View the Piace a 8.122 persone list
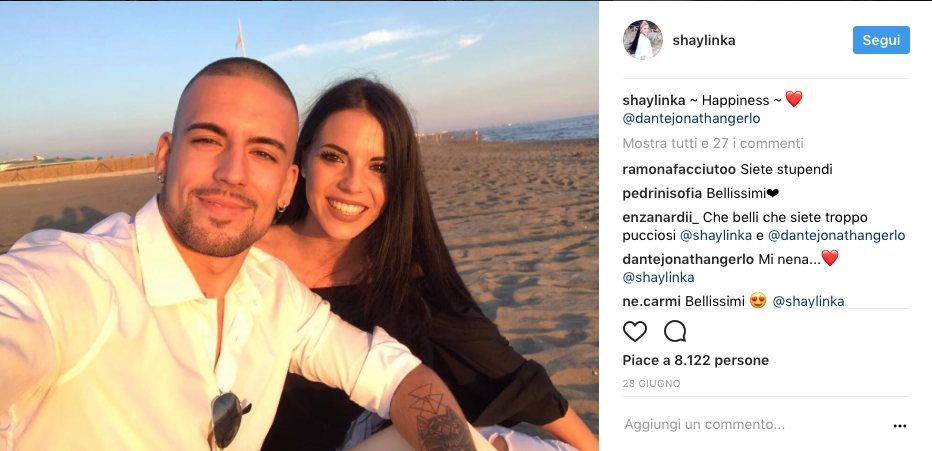Screen dimensions: 932x451 (x=695, y=360)
